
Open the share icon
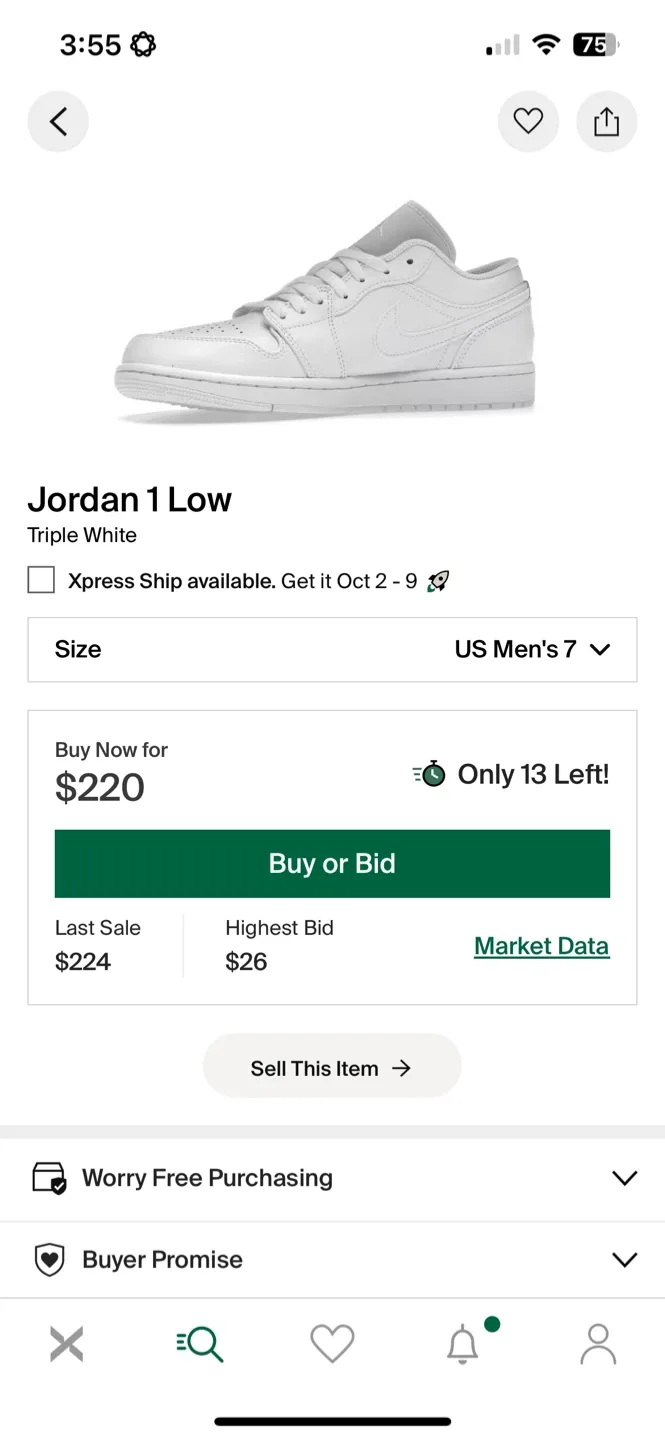607,120
